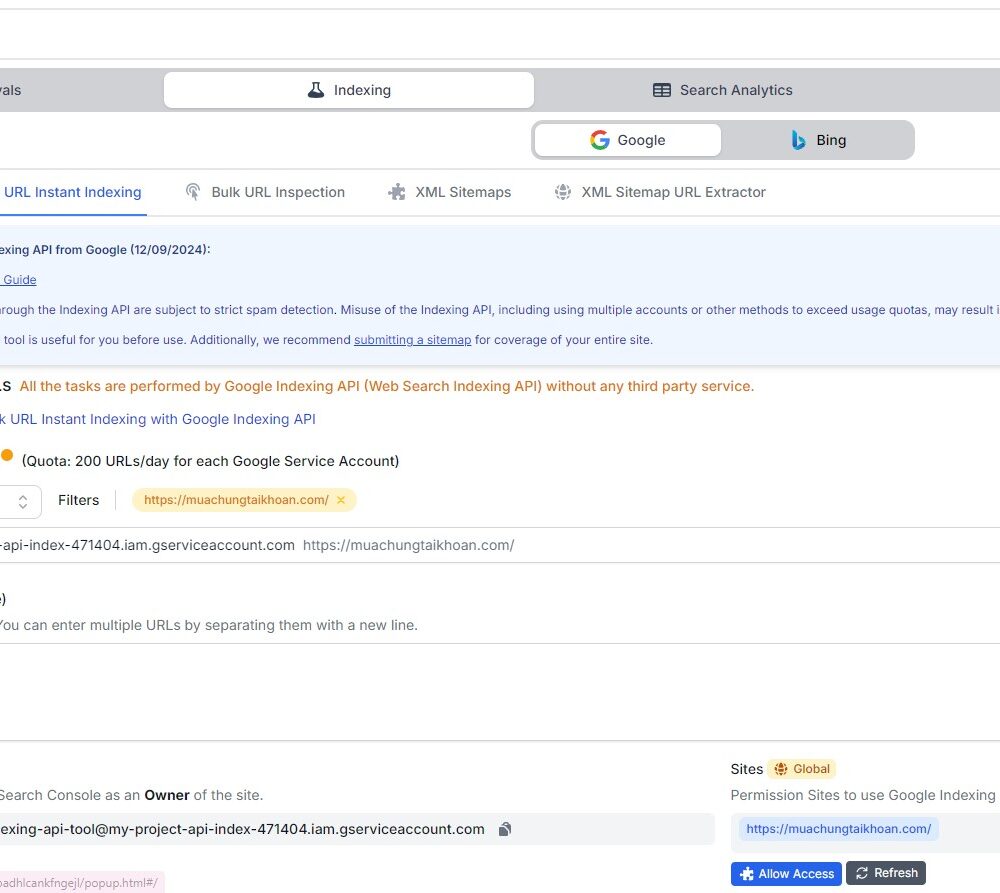The width and height of the screenshot is (1000, 893).
Task: Select the Bulk URL Inspection magnifier icon
Action: pos(192,191)
